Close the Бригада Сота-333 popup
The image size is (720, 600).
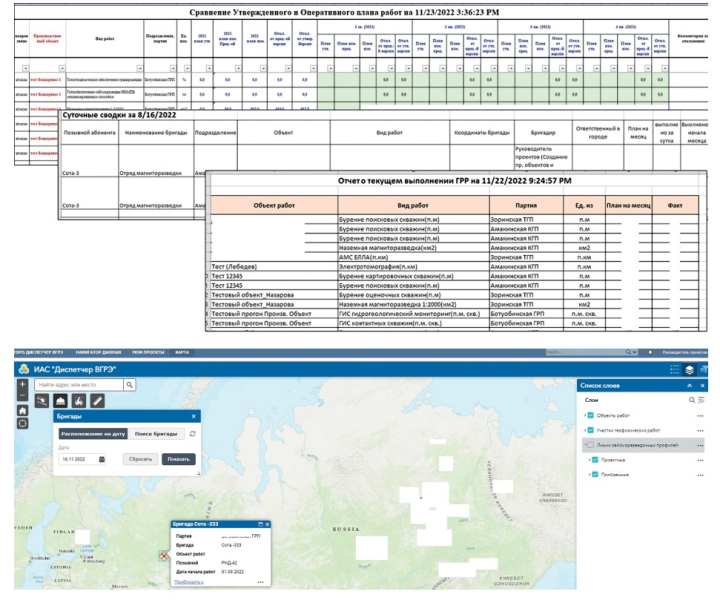pos(267,524)
